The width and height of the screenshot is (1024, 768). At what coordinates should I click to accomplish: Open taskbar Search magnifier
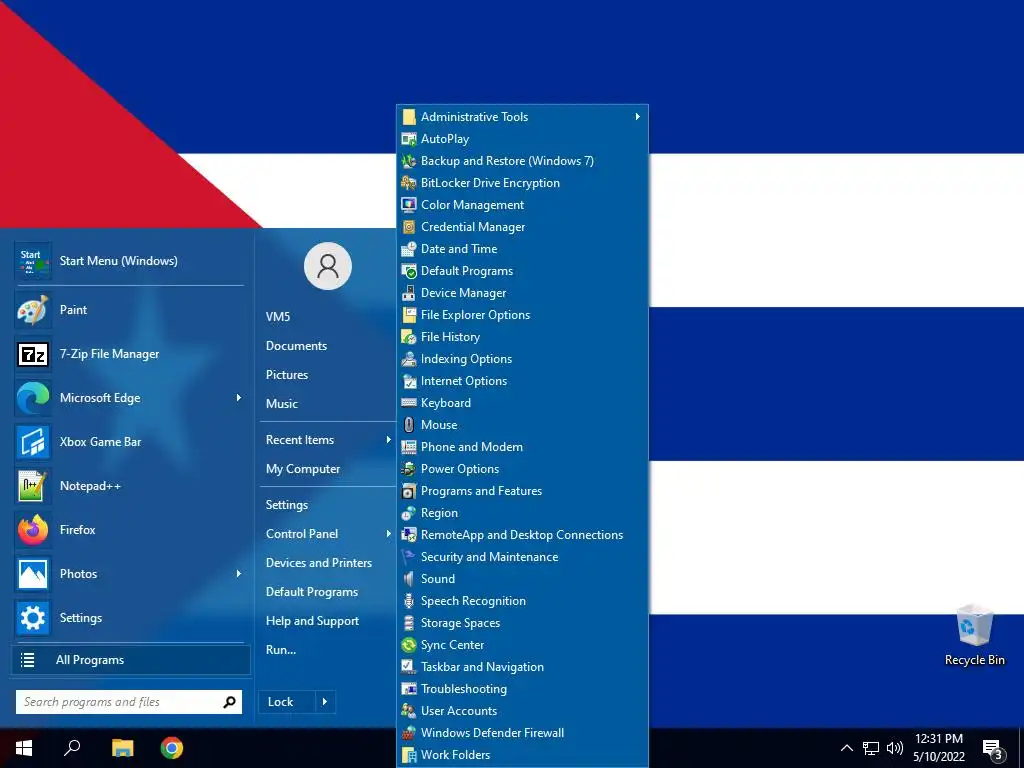(x=72, y=748)
